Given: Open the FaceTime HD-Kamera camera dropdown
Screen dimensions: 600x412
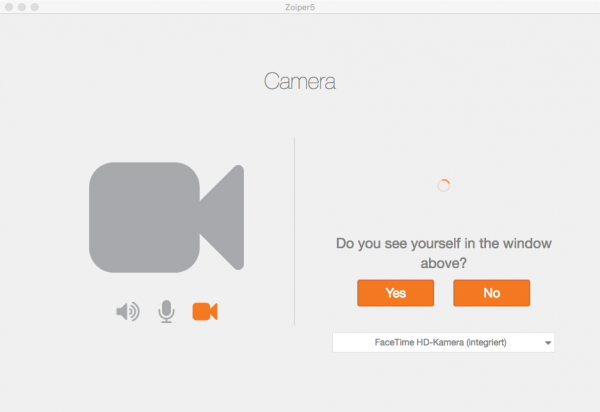Looking at the screenshot, I should pos(443,342).
